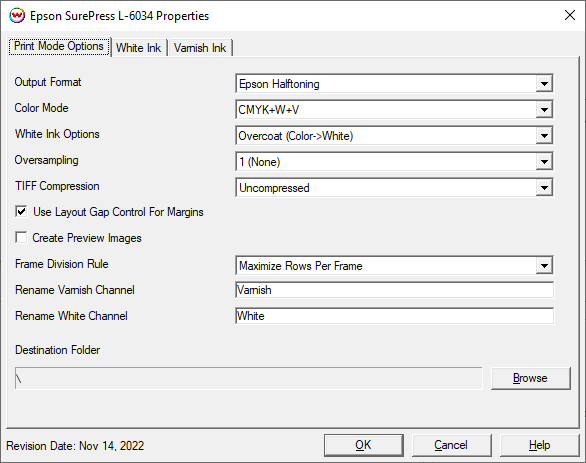Uncheck Use Layout Gap Control For Margins
Image resolution: width=586 pixels, height=463 pixels.
[x=21, y=212]
